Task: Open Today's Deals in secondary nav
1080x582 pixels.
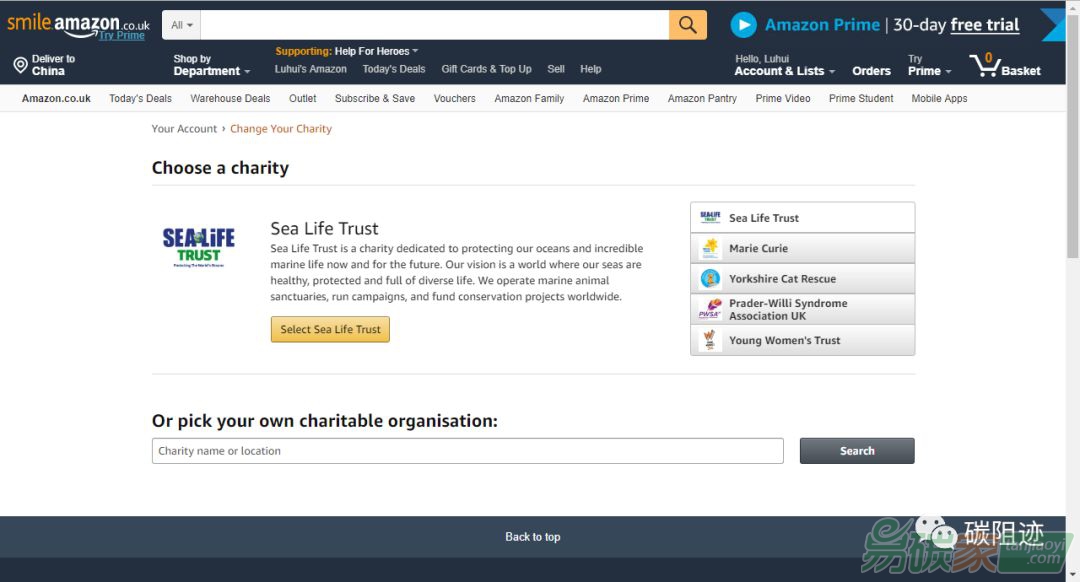Action: point(140,99)
